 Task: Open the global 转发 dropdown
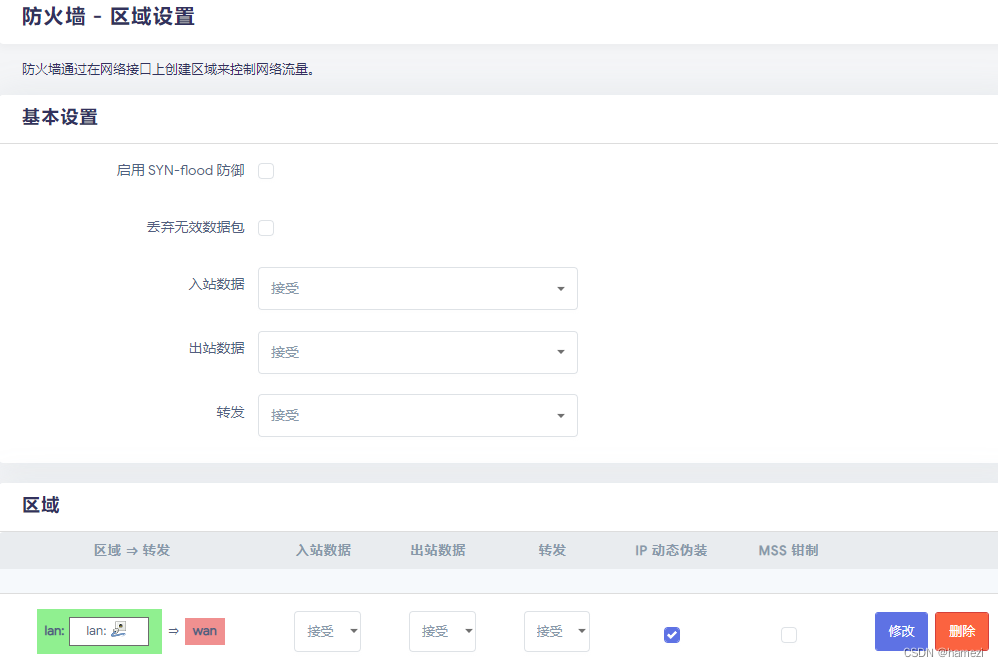pyautogui.click(x=417, y=415)
